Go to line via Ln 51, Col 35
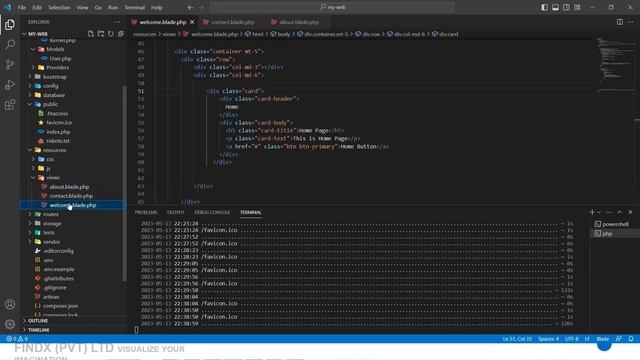 click(517, 339)
